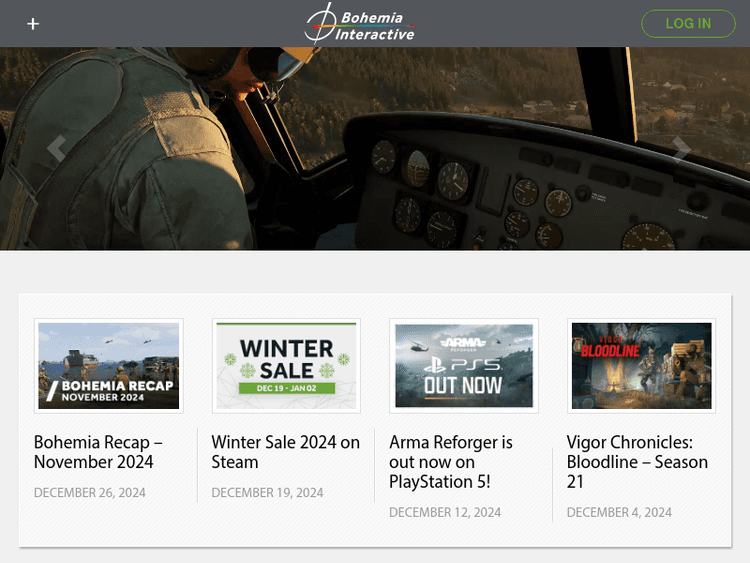Click the Bohemia Interactive wordmark text
The width and height of the screenshot is (750, 563).
point(374,26)
